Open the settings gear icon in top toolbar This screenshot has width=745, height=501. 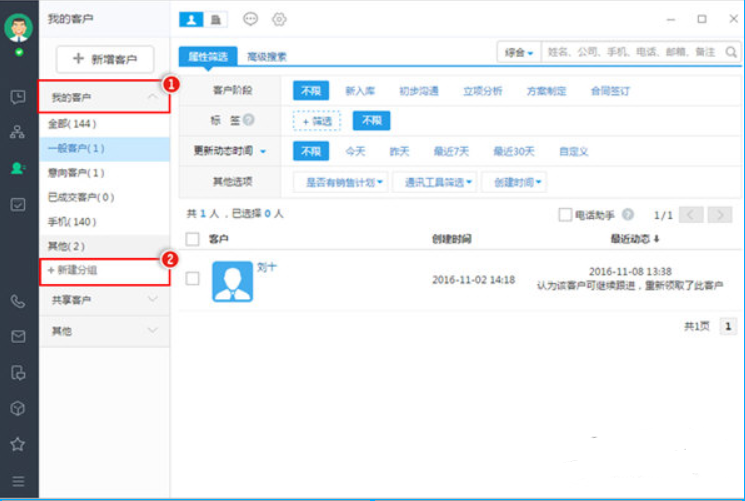(x=279, y=19)
